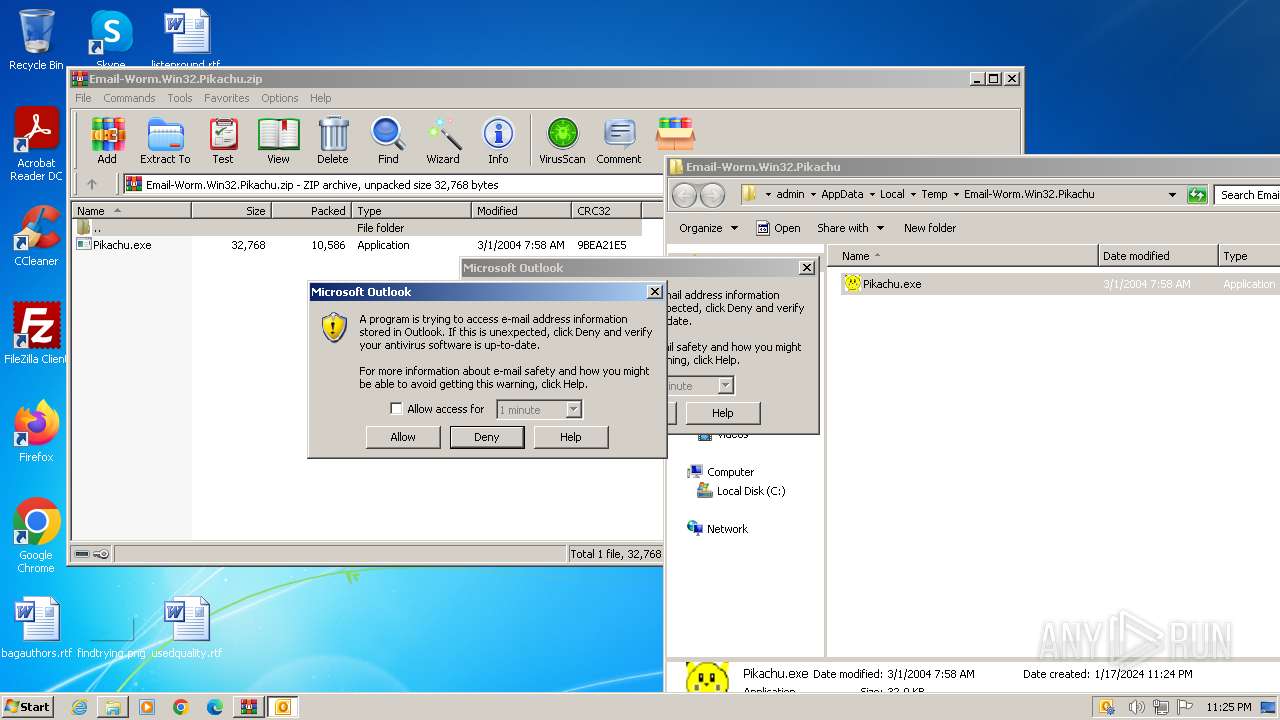1280x720 pixels.
Task: Sort by Name column in WinRAR
Action: click(x=131, y=211)
